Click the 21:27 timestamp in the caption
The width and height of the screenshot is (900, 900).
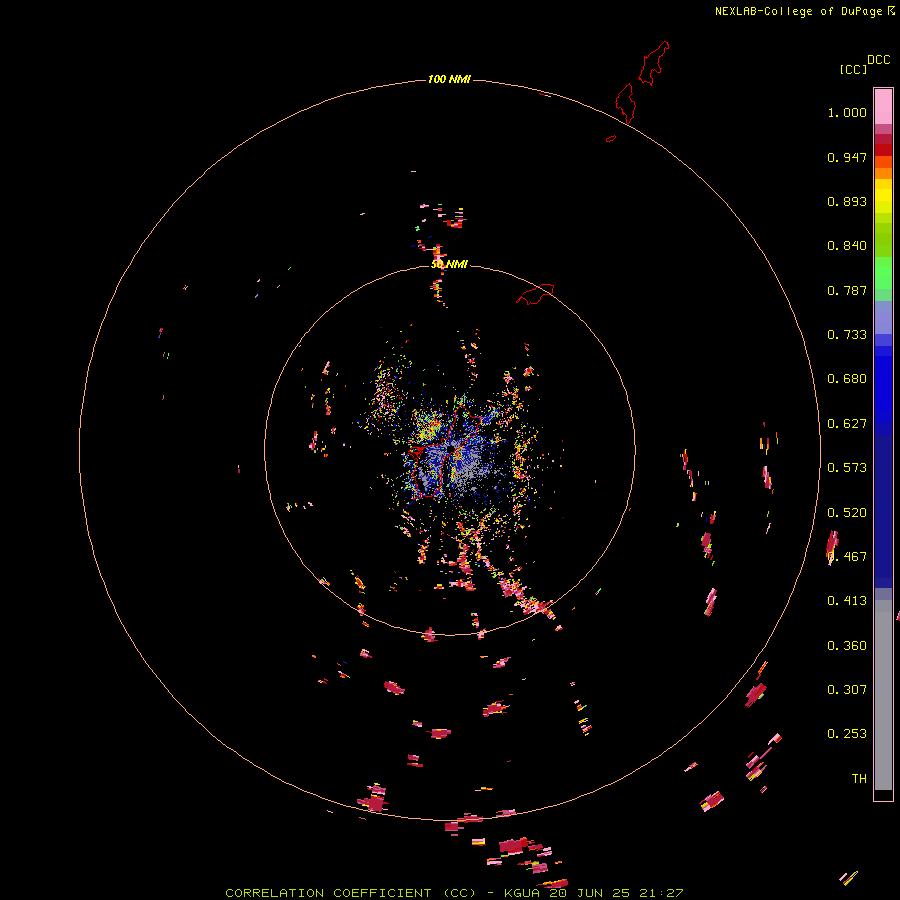[x=662, y=893]
